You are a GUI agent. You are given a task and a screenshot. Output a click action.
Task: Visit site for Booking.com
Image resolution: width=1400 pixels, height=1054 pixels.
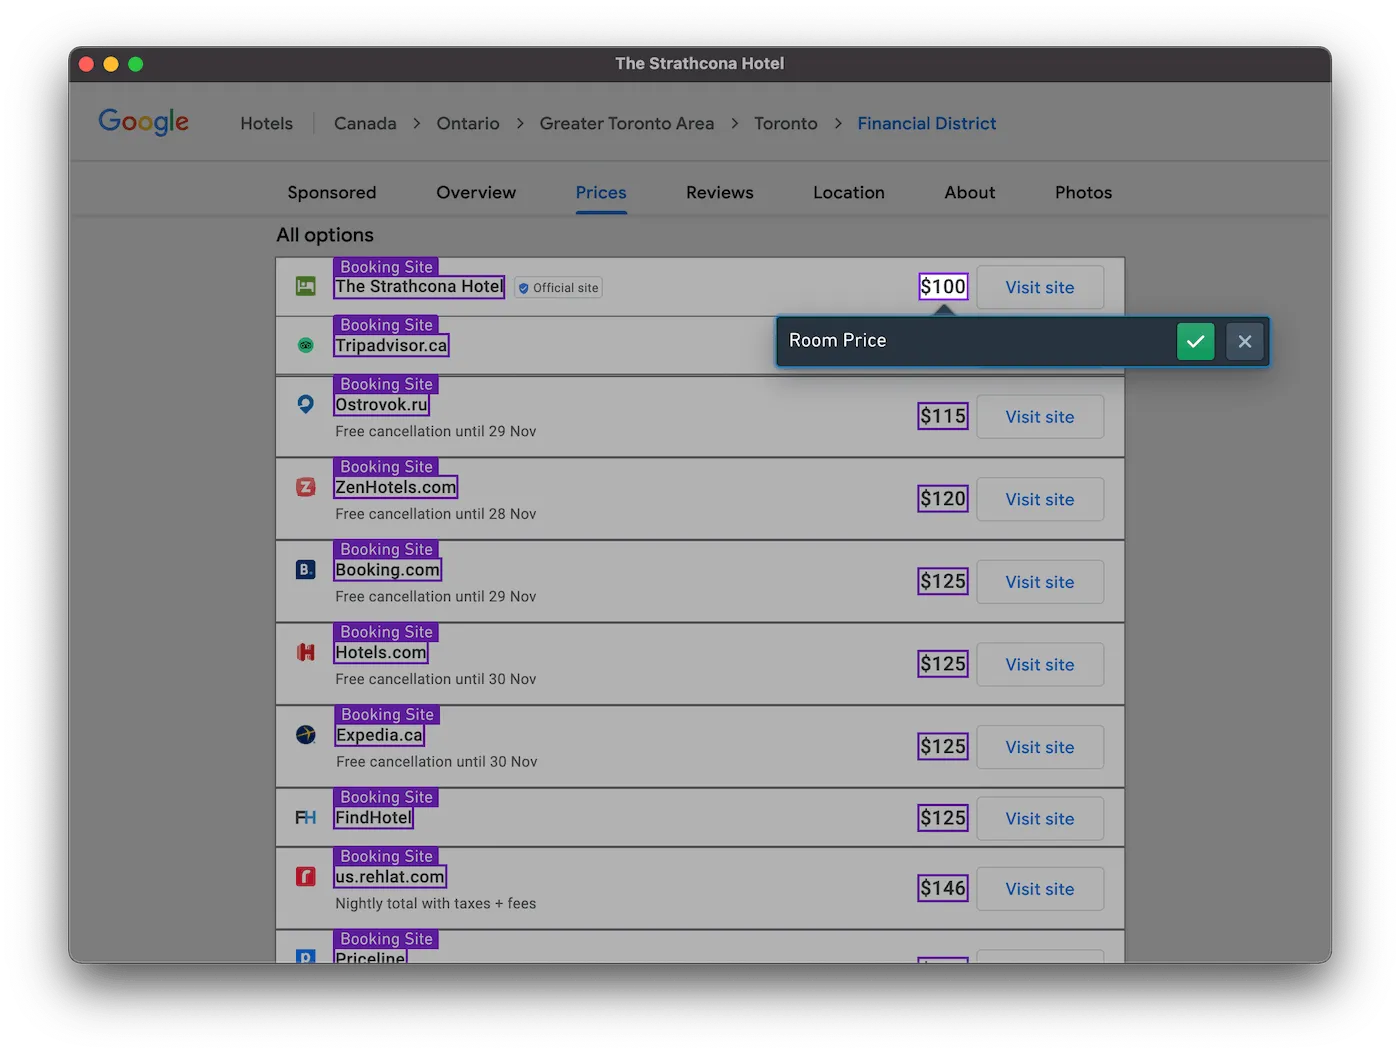(1040, 582)
